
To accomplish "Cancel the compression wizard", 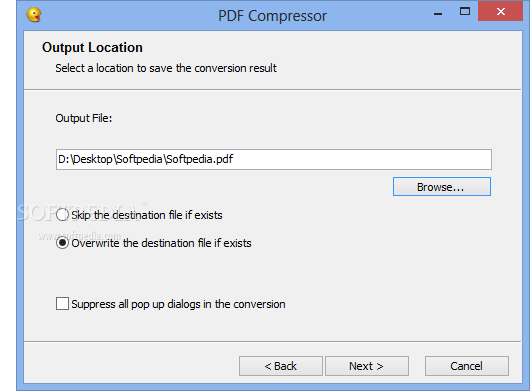I will (467, 366).
